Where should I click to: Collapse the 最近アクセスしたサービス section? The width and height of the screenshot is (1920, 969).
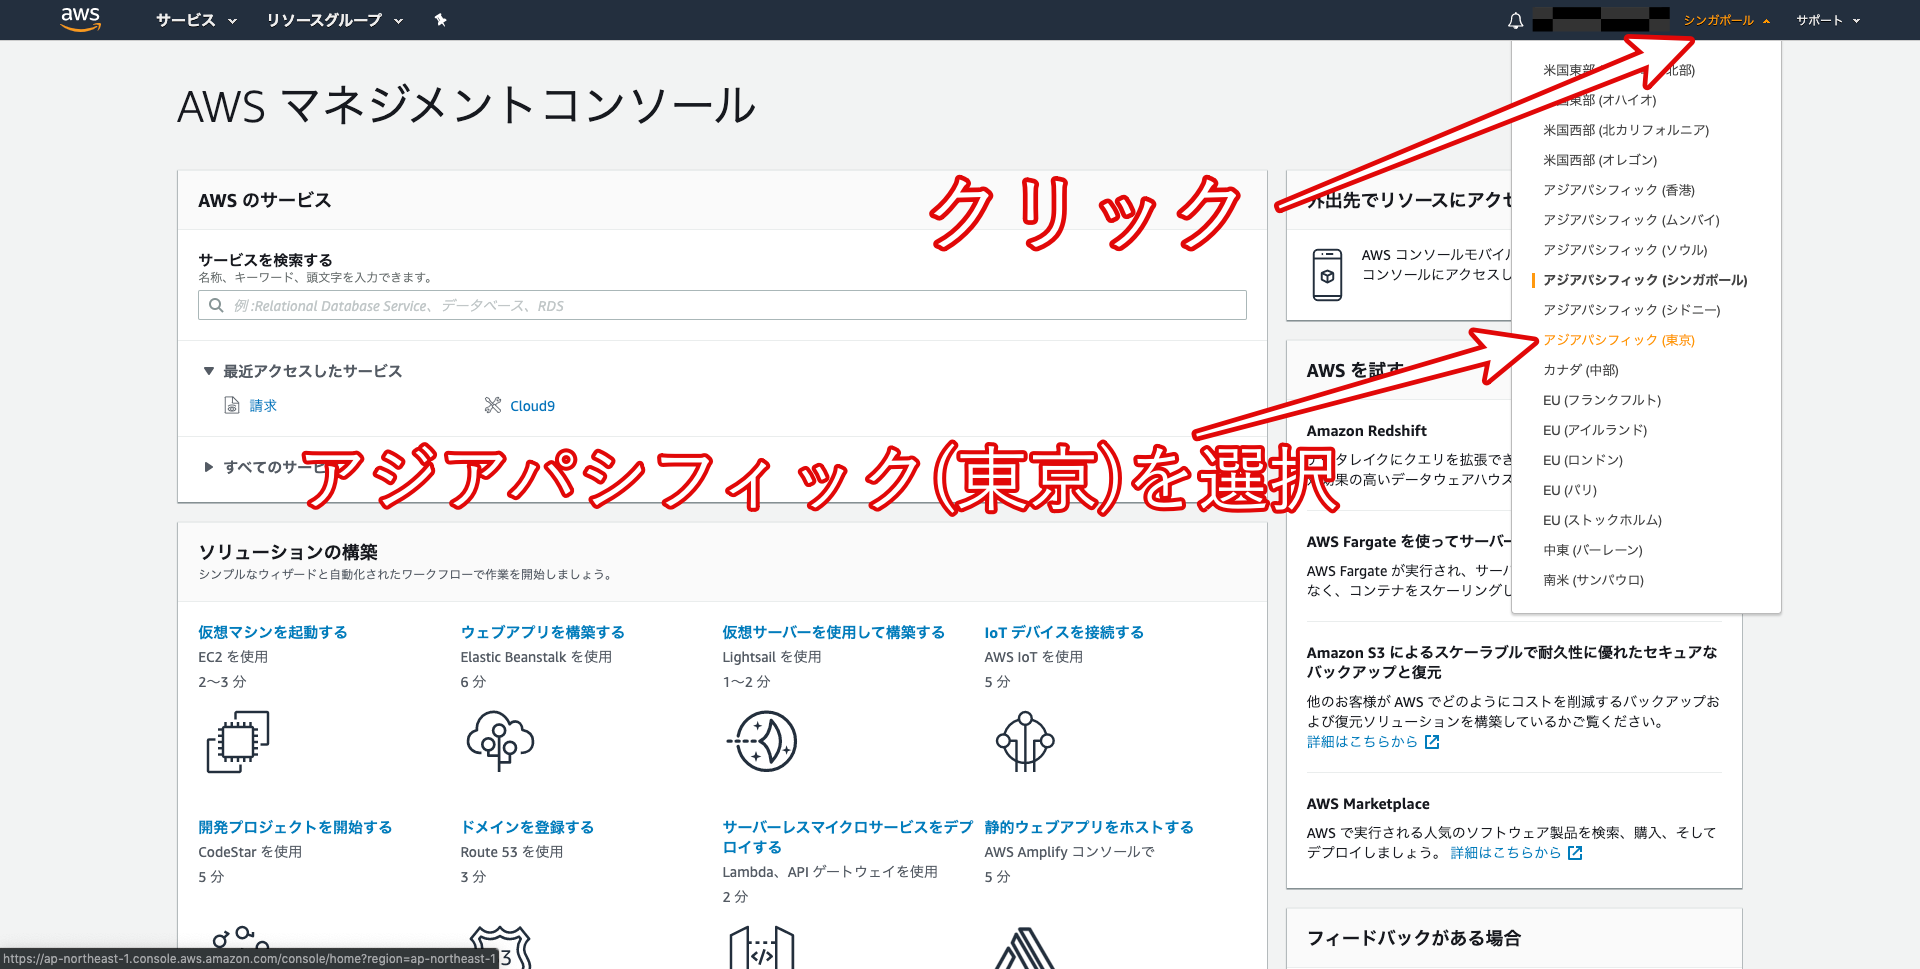[209, 371]
